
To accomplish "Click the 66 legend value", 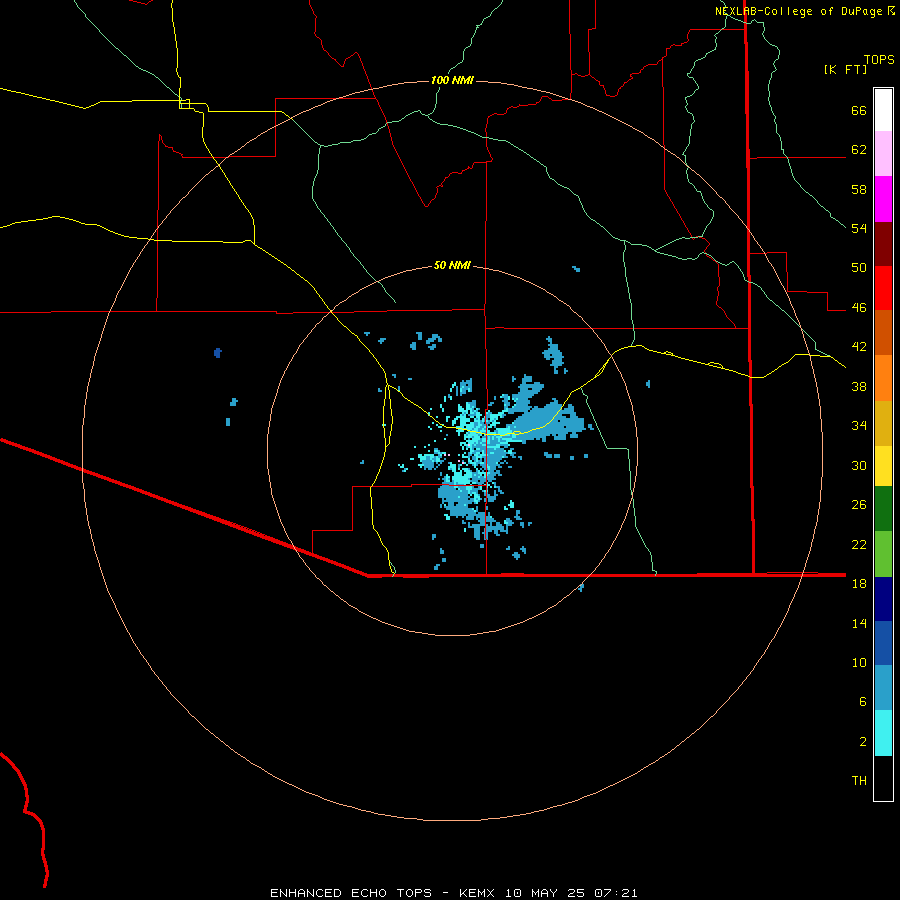I will pyautogui.click(x=859, y=110).
